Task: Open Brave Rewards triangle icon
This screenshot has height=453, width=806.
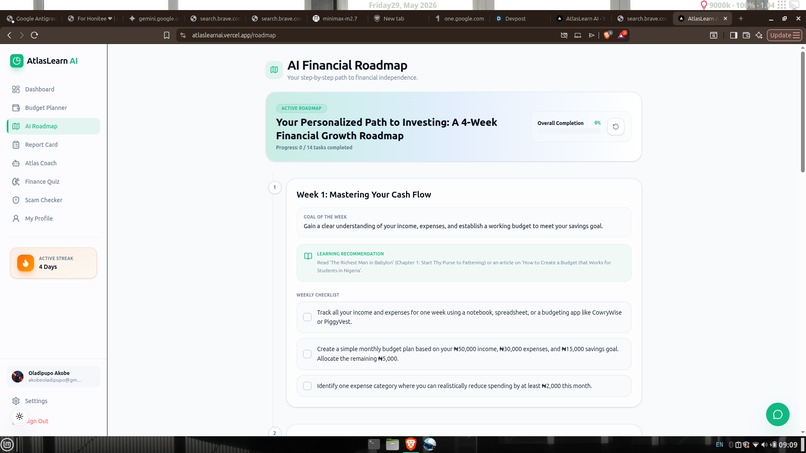Action: tap(622, 35)
